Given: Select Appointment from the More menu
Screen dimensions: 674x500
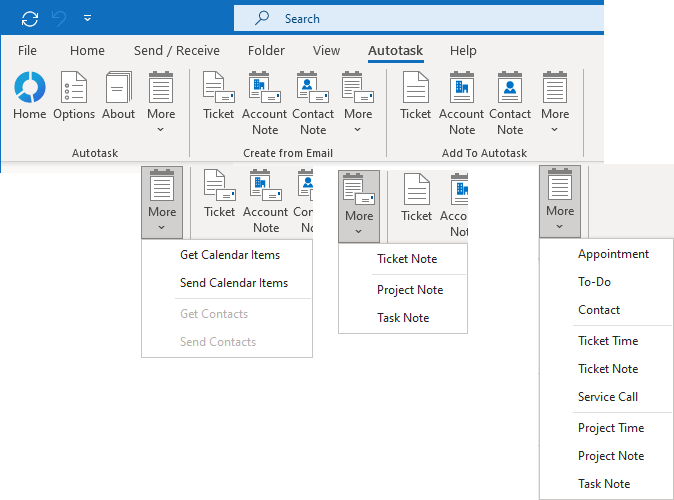Looking at the screenshot, I should click(x=613, y=254).
